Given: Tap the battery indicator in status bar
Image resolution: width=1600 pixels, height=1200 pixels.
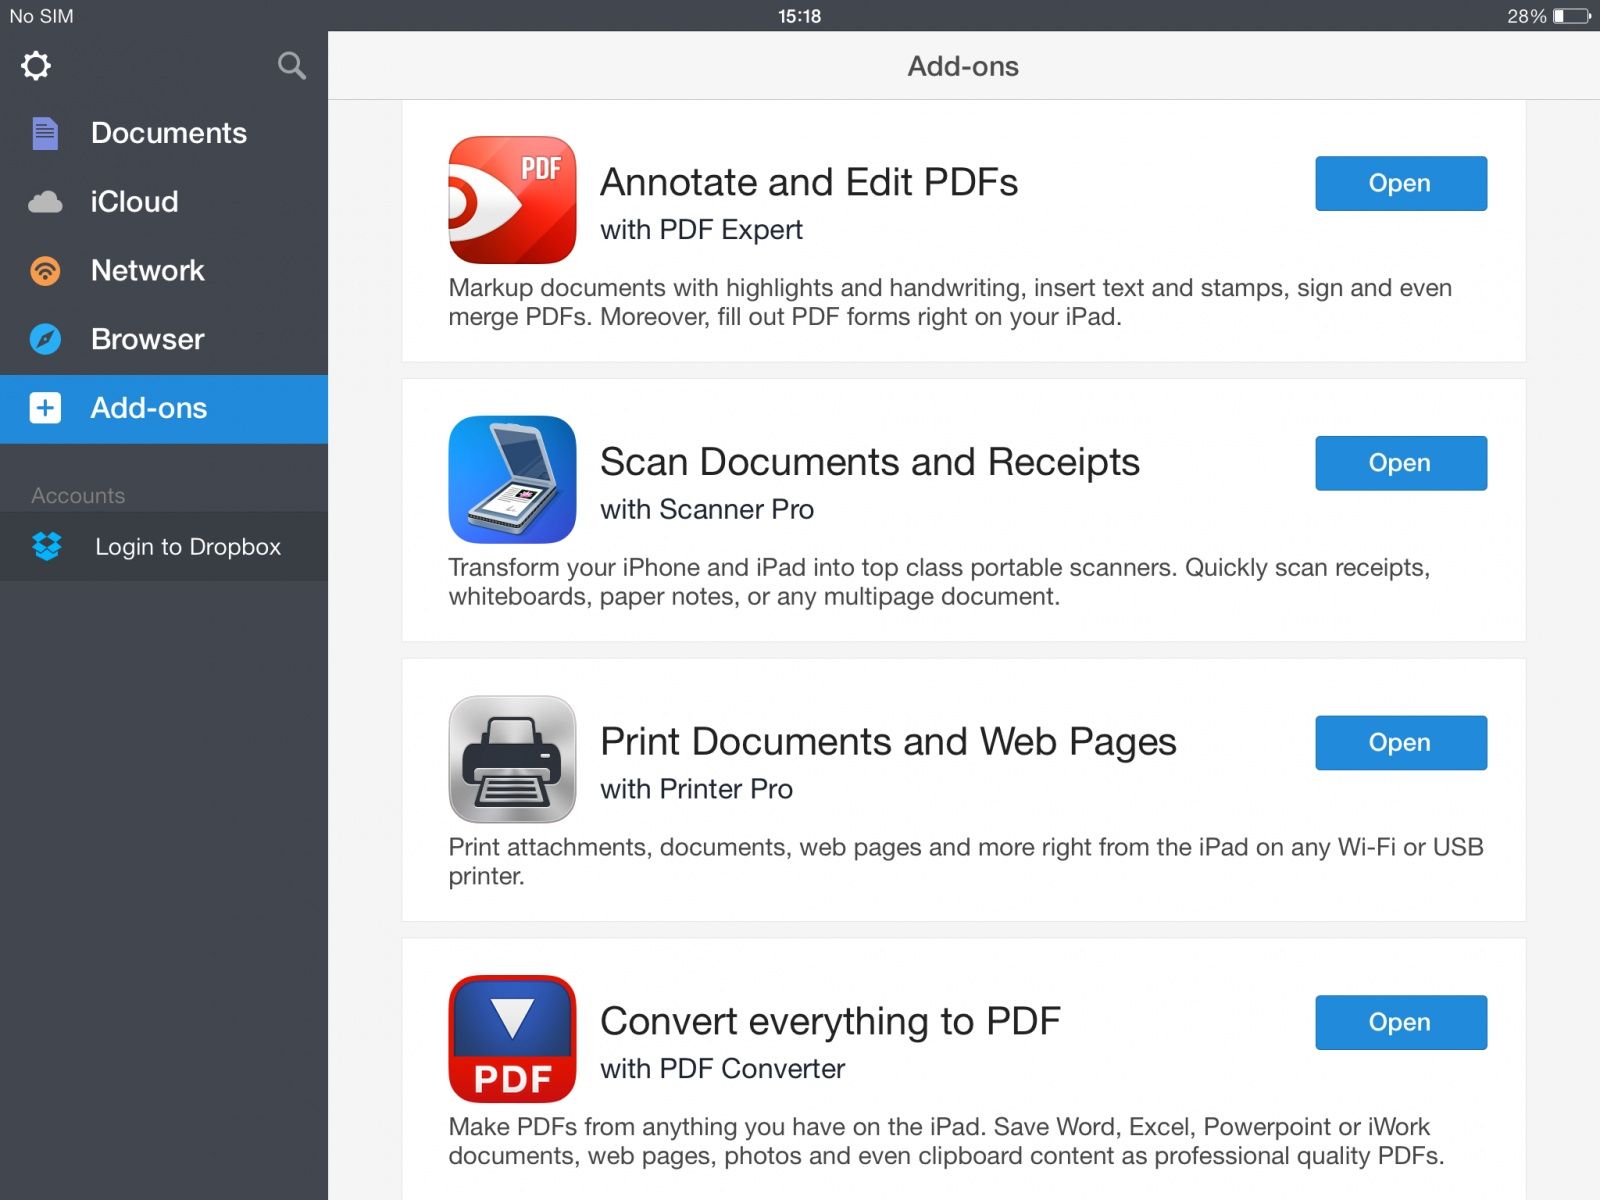Looking at the screenshot, I should click(x=1571, y=16).
